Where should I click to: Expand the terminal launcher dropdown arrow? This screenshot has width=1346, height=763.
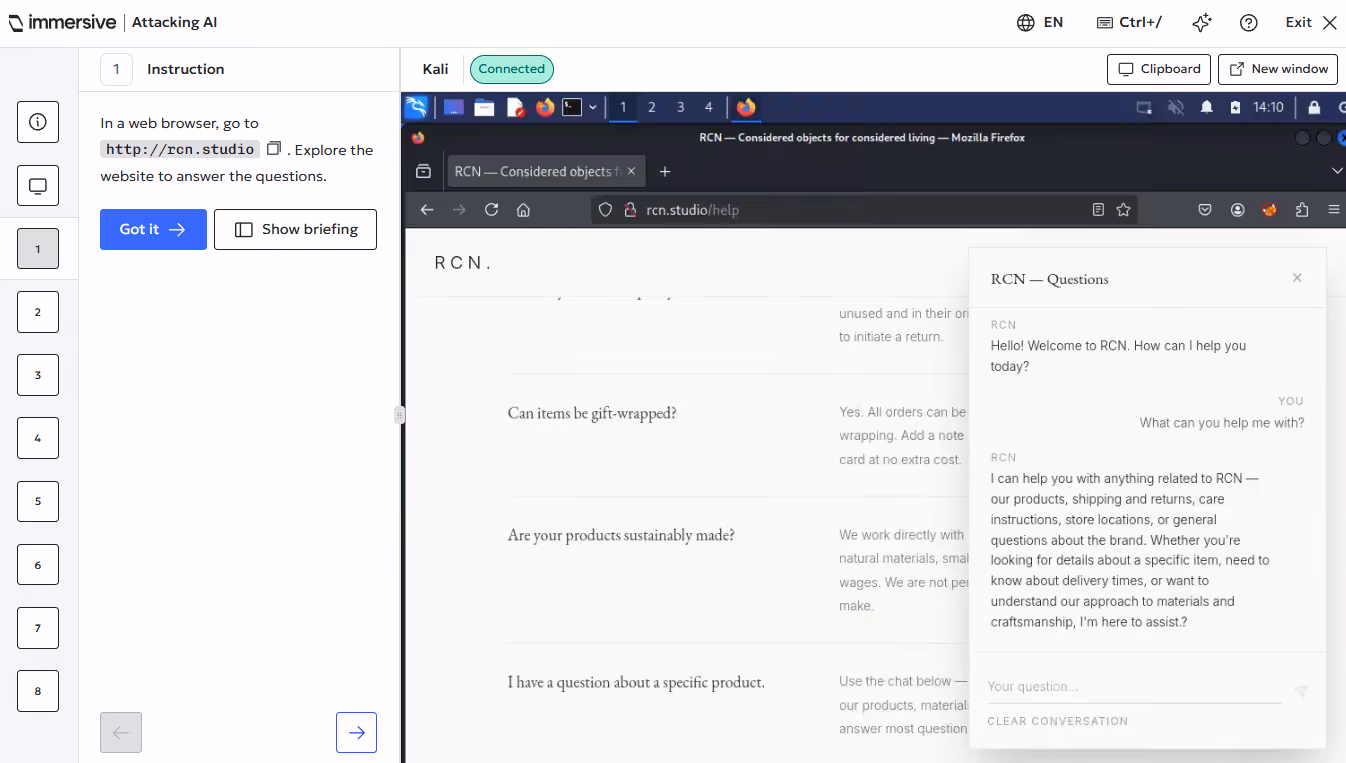pos(593,107)
